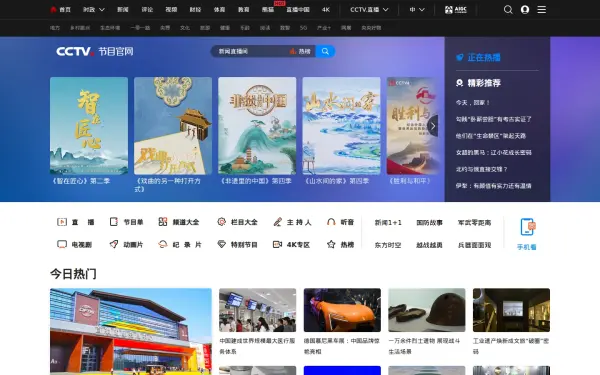The width and height of the screenshot is (600, 375).
Task: Open the user account avatar icon
Action: [525, 10]
